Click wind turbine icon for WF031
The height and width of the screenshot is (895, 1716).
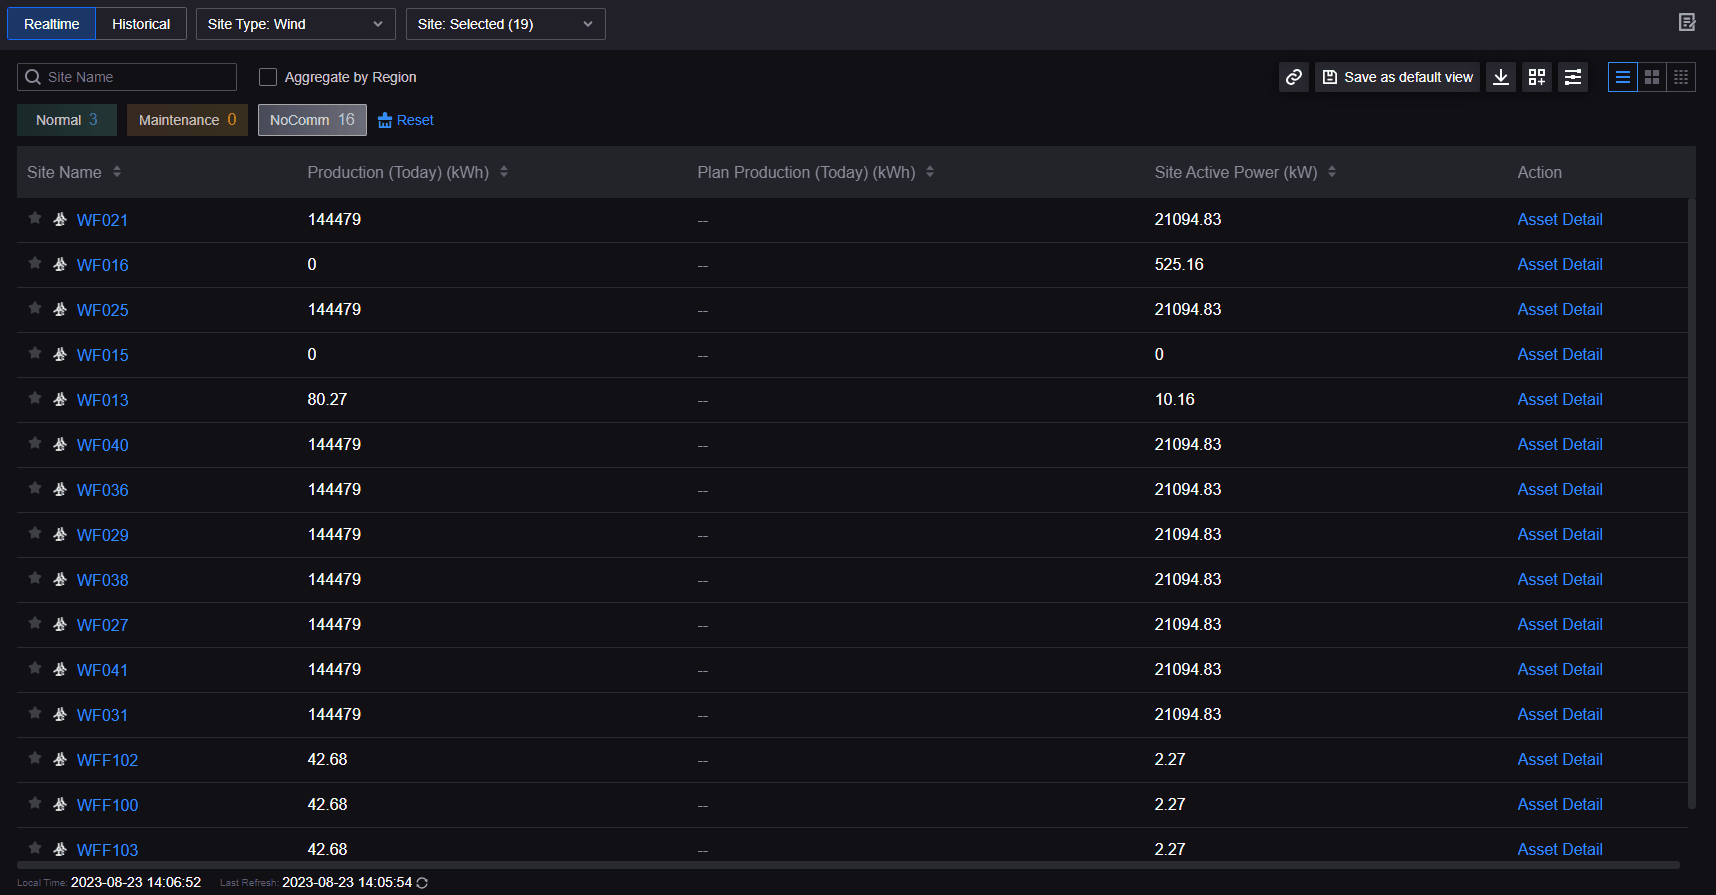click(x=60, y=714)
